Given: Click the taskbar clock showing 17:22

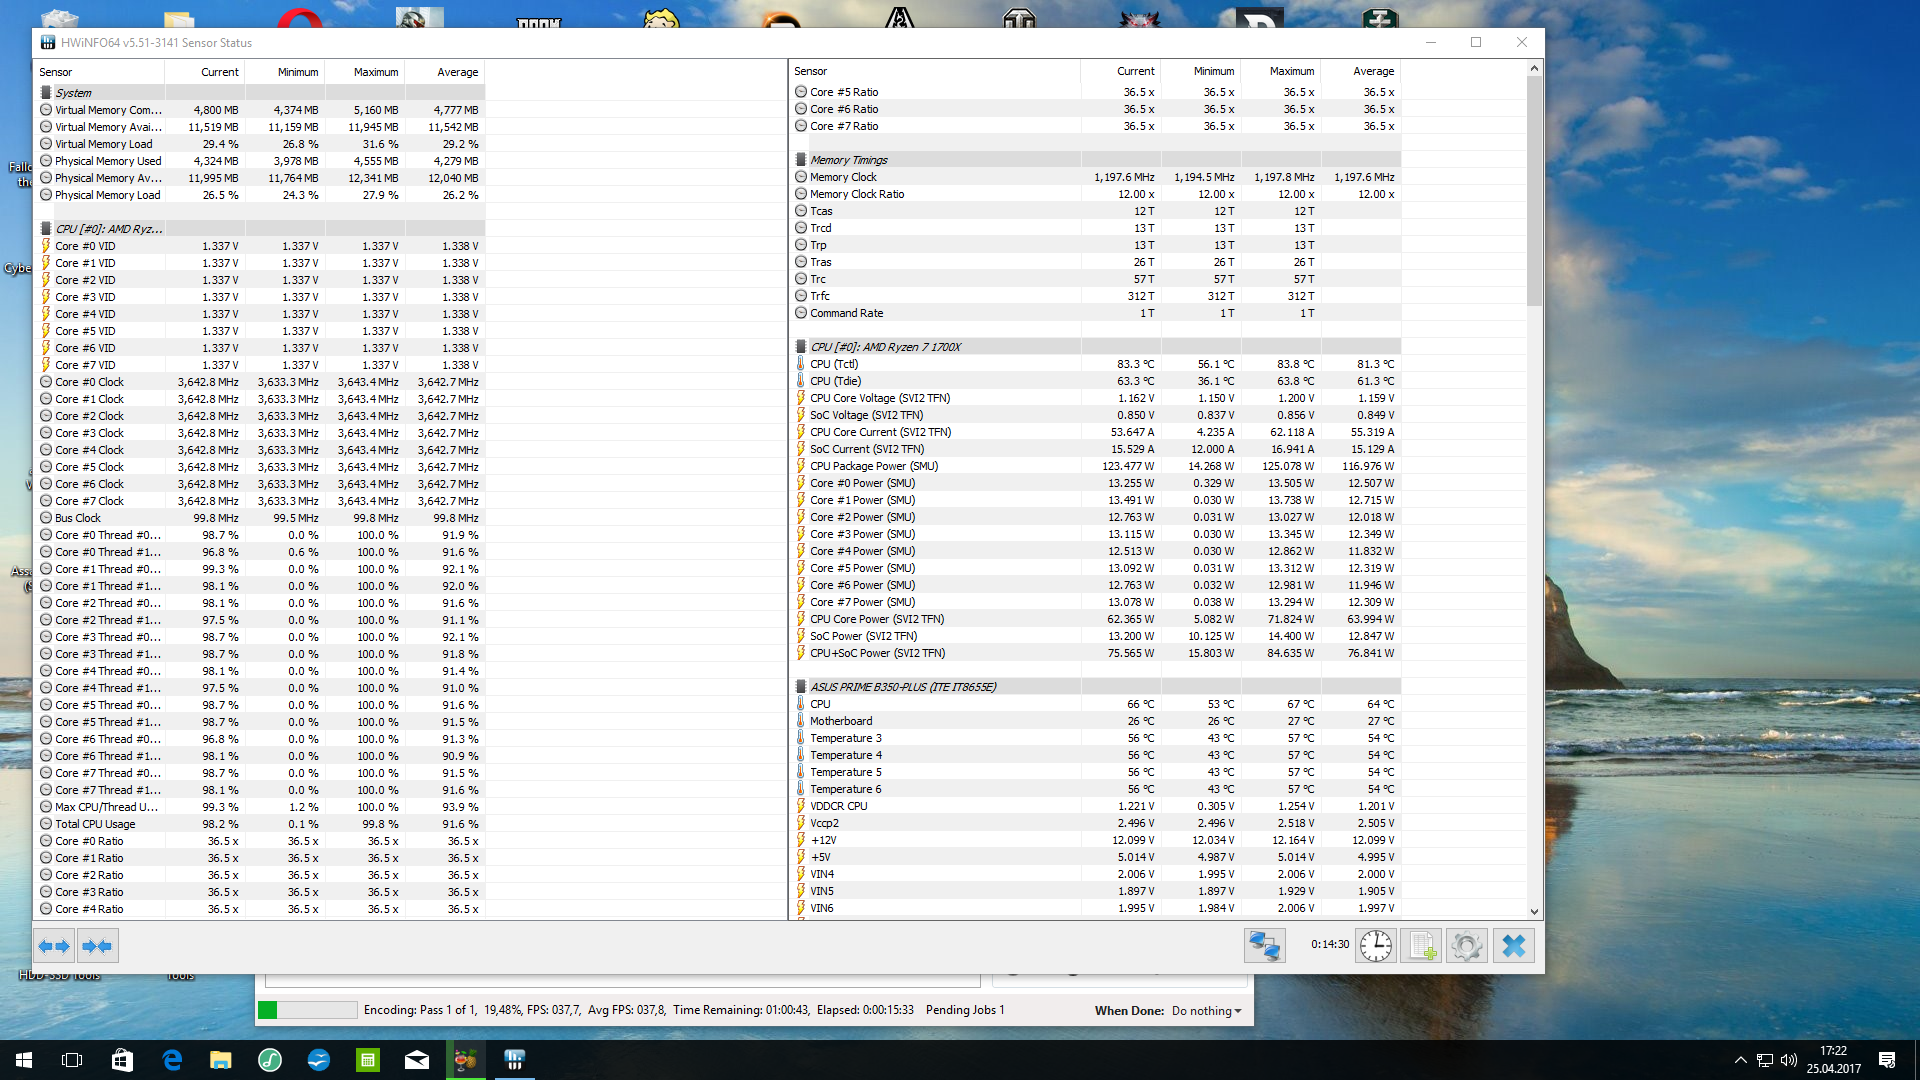Looking at the screenshot, I should pyautogui.click(x=1834, y=1060).
